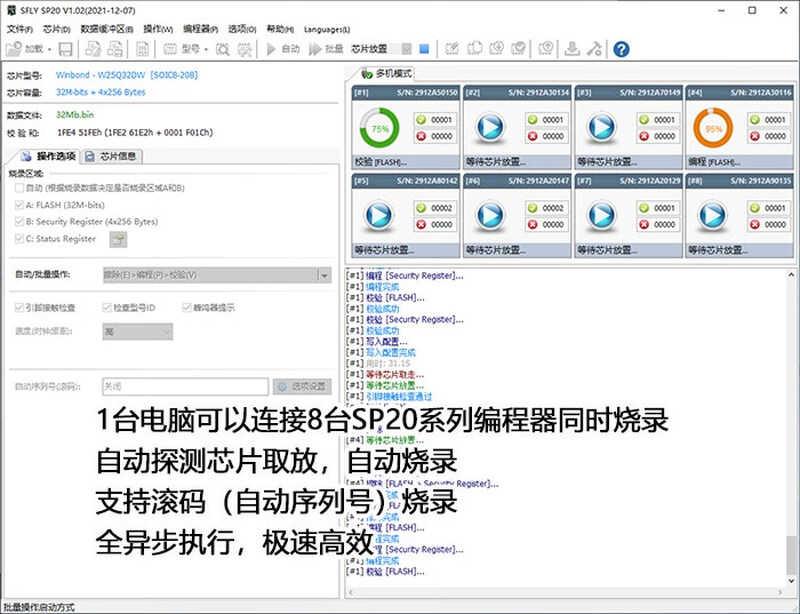Click the Status Register config icon
The height and width of the screenshot is (614, 800).
[118, 239]
